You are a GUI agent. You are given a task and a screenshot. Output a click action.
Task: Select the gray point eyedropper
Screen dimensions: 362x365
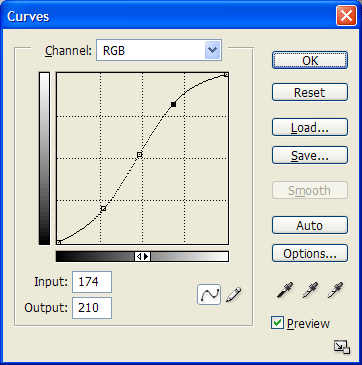[x=310, y=290]
